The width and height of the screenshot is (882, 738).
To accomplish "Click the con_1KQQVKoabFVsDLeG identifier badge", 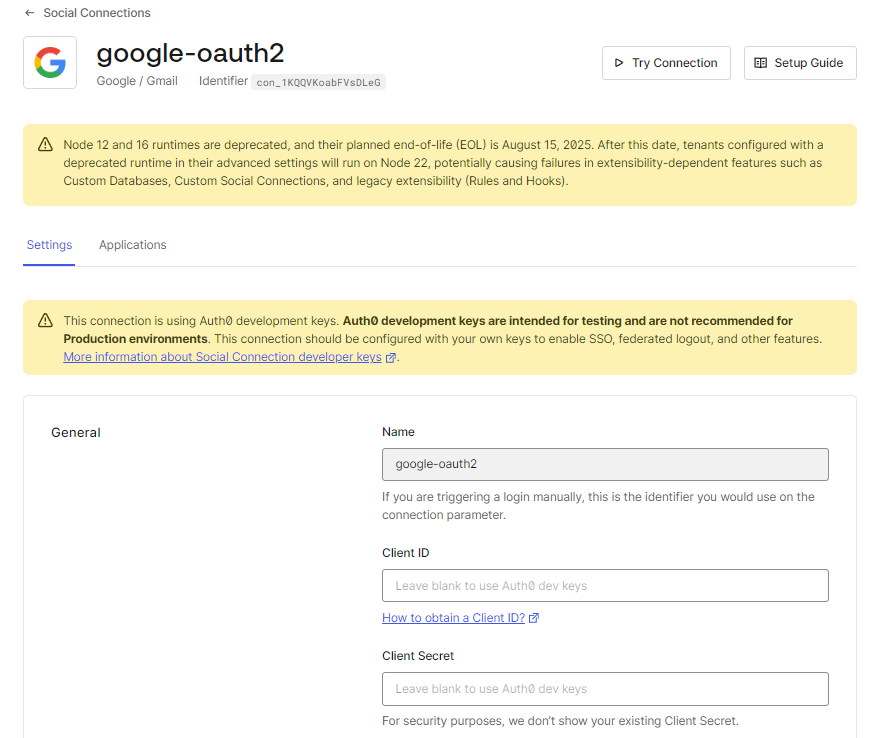I will (318, 82).
